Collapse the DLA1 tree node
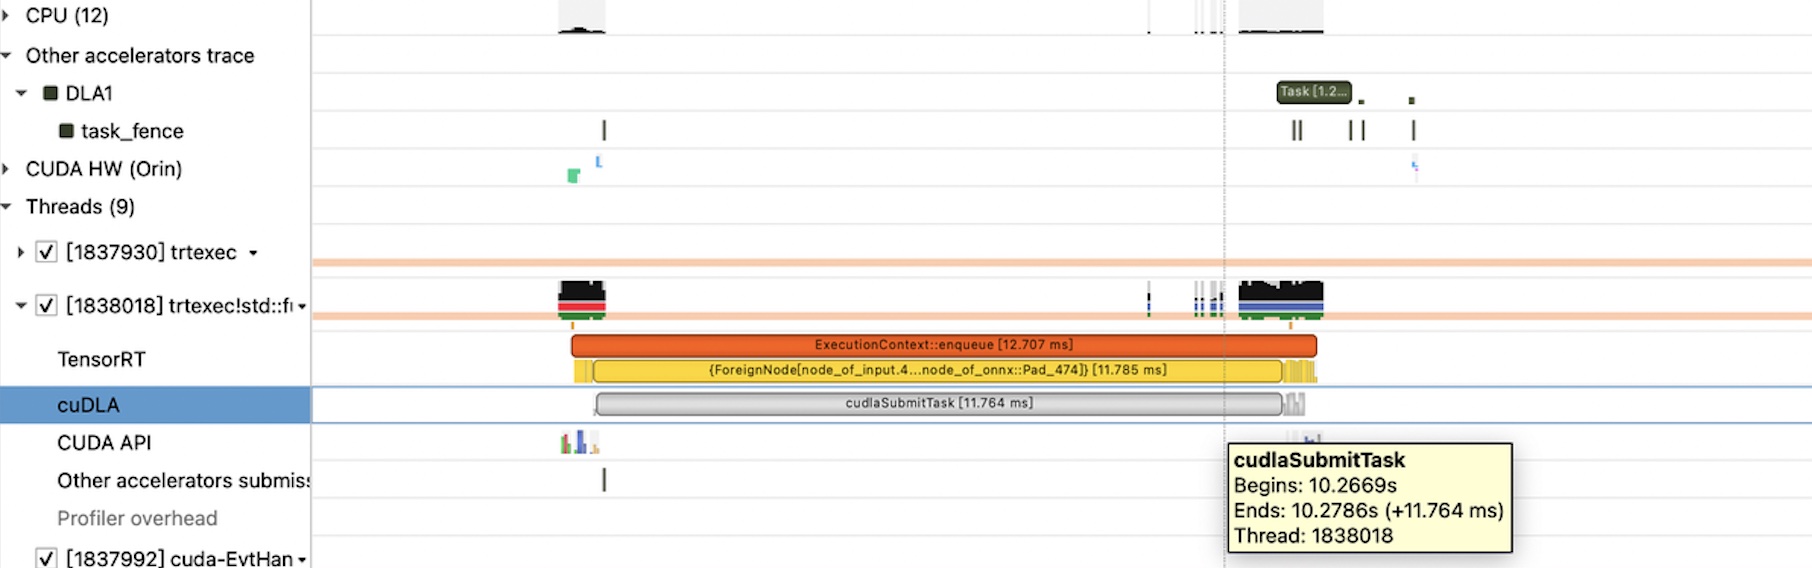Screen dimensions: 1812x568 tap(21, 93)
